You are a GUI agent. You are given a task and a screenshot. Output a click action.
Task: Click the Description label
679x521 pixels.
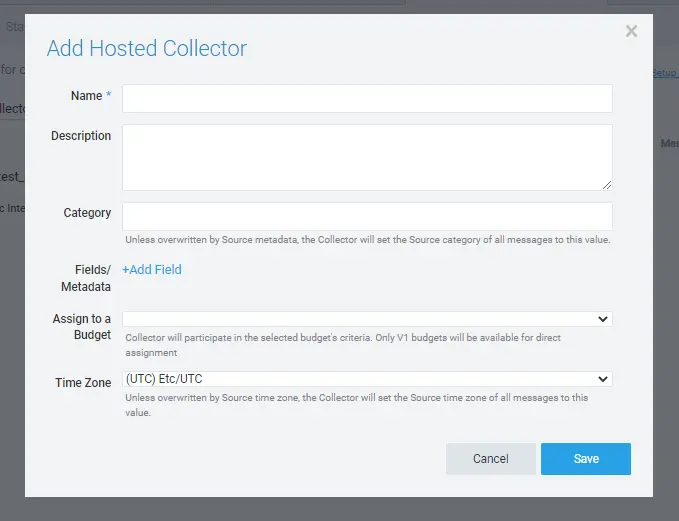tap(81, 136)
